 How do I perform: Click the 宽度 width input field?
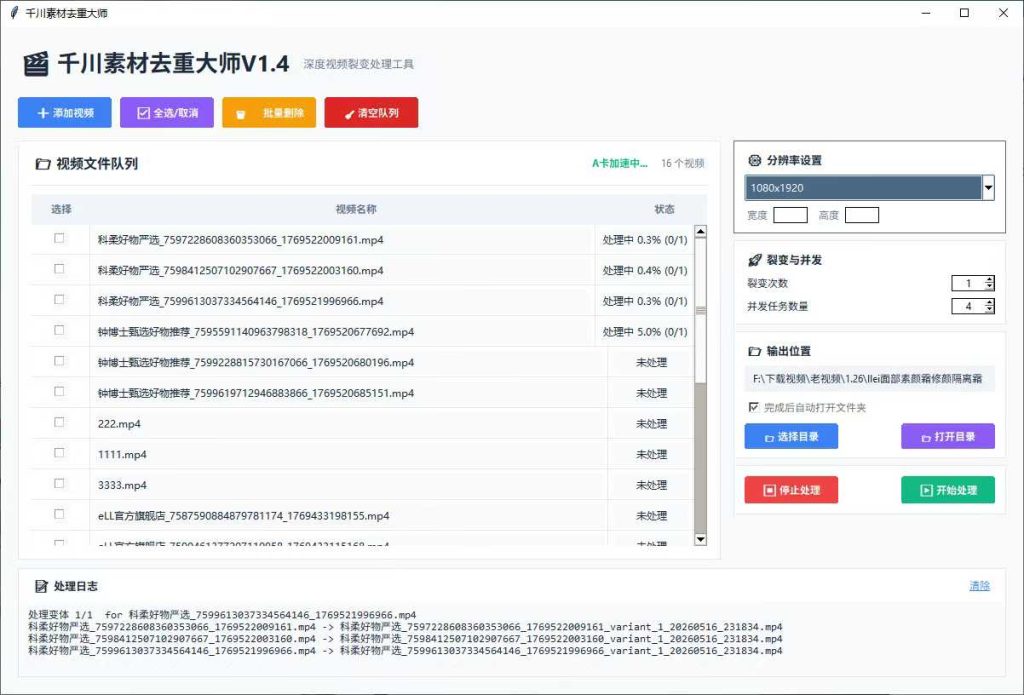tap(790, 215)
